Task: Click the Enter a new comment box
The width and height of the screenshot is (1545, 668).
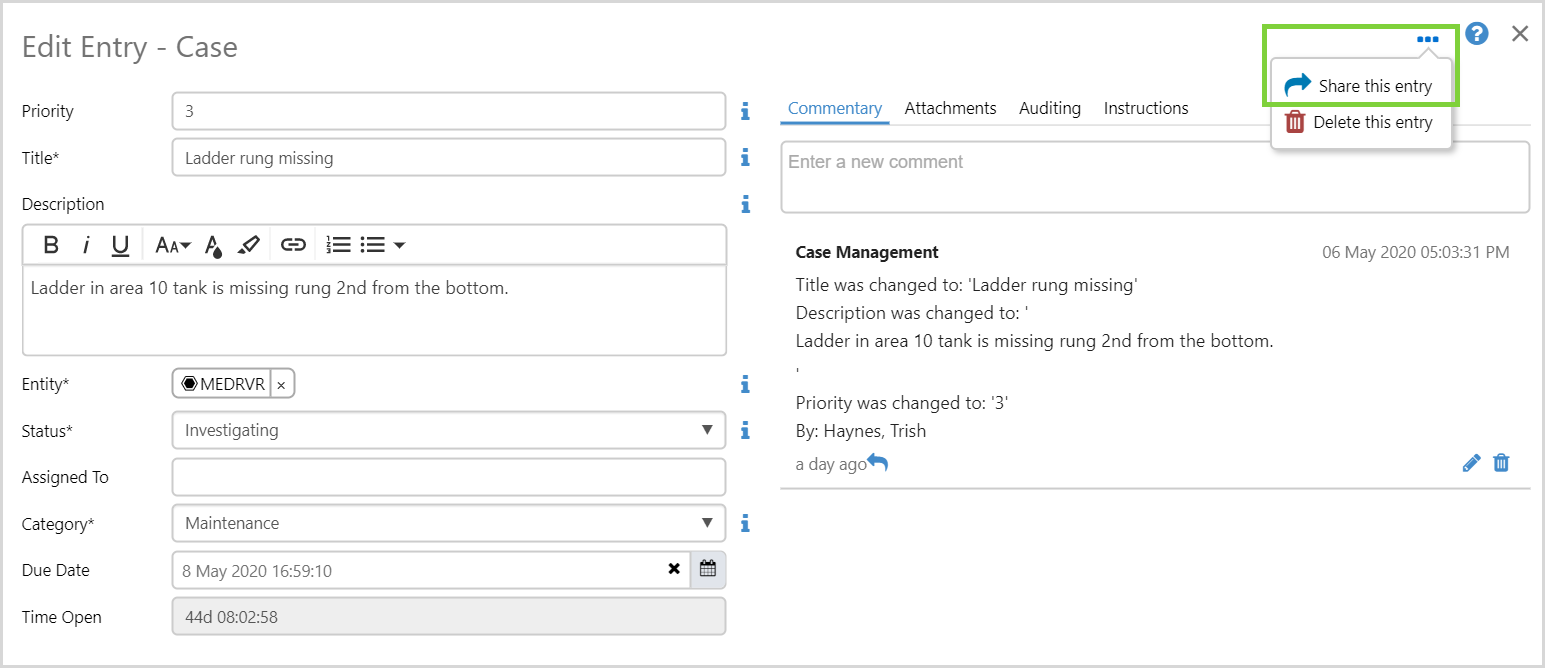Action: point(1154,177)
